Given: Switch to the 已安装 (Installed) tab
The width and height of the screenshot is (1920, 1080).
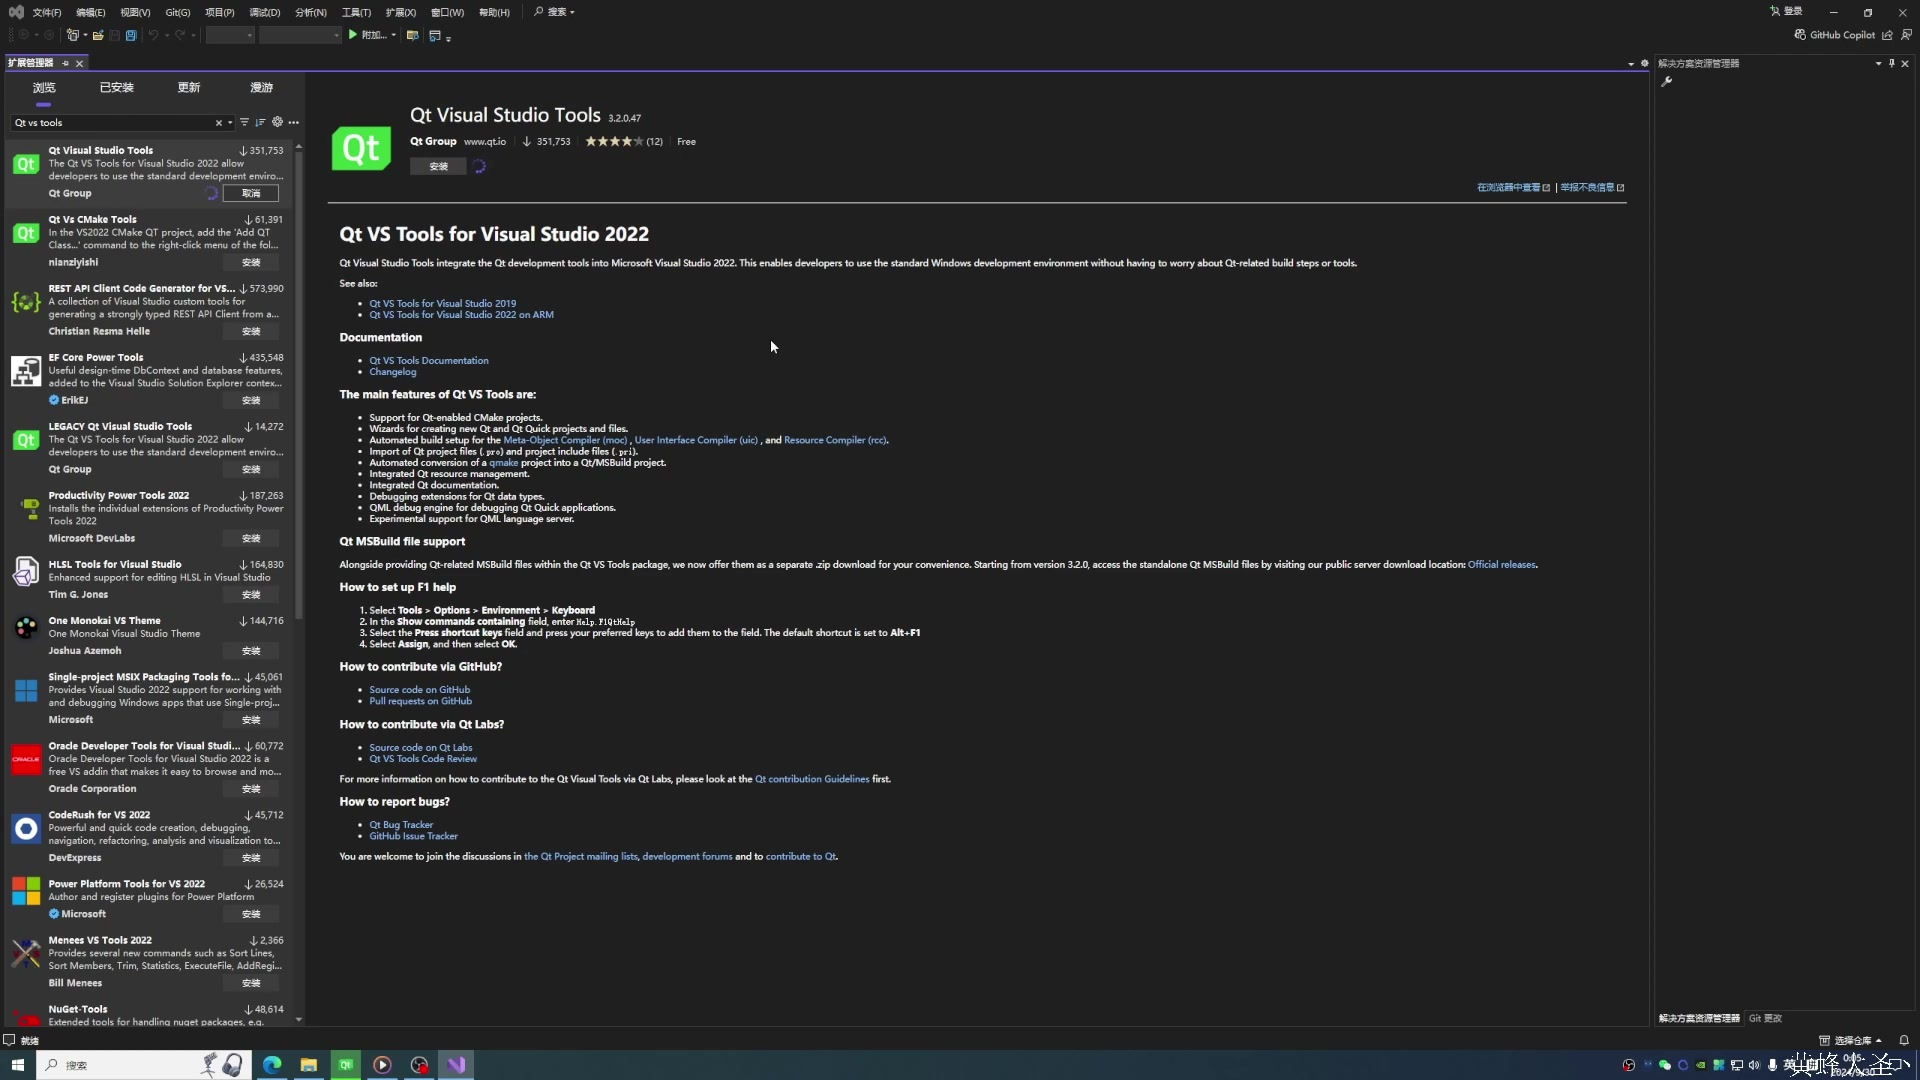Looking at the screenshot, I should pyautogui.click(x=116, y=88).
